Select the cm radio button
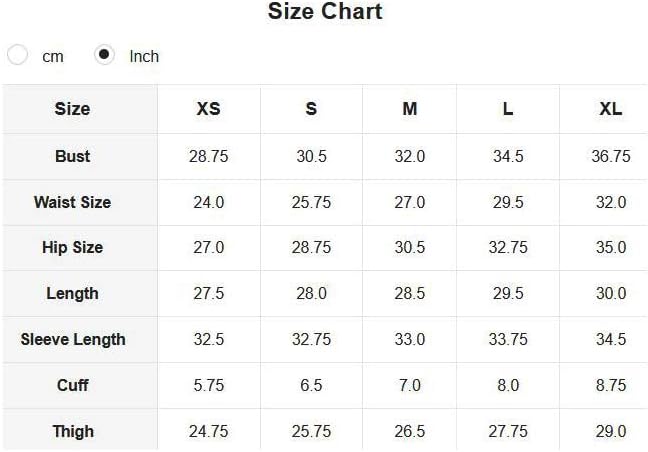 coord(17,55)
